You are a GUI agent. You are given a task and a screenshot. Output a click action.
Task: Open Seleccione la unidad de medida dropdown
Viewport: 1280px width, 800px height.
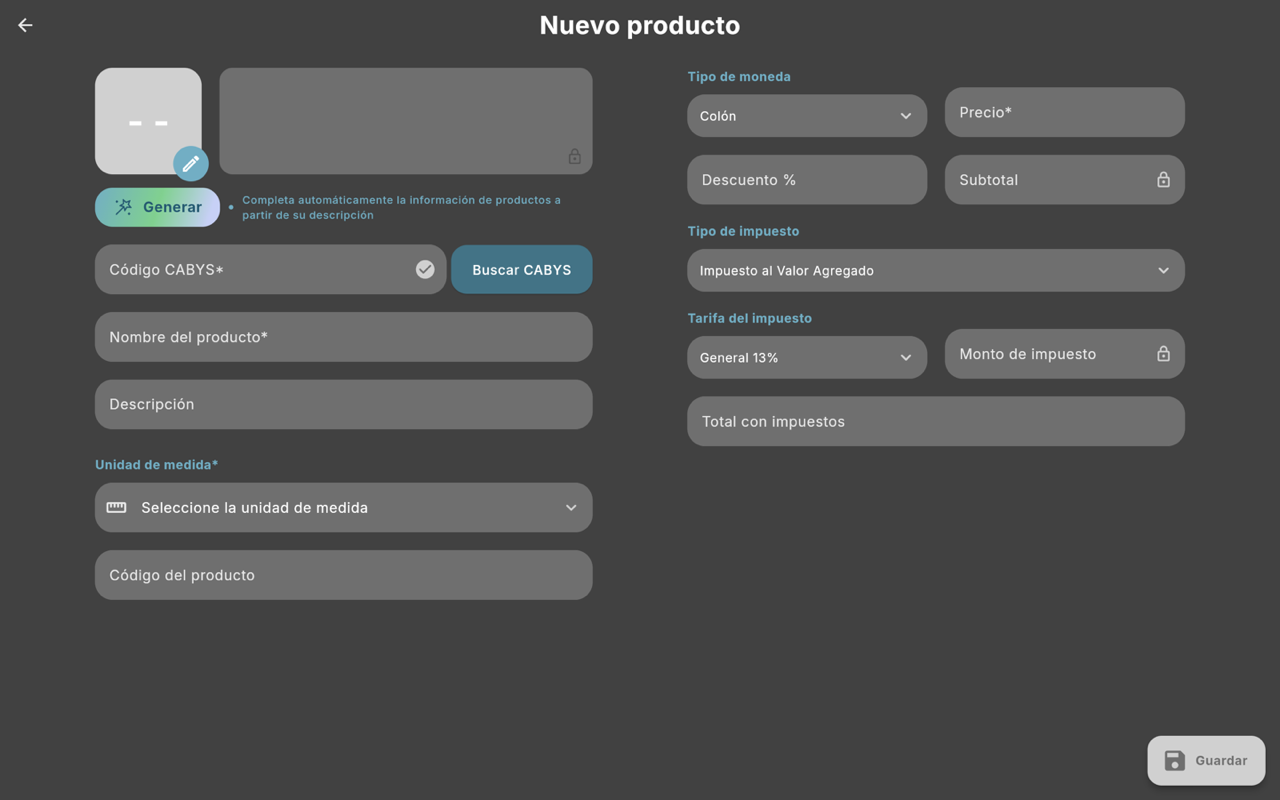tap(344, 508)
